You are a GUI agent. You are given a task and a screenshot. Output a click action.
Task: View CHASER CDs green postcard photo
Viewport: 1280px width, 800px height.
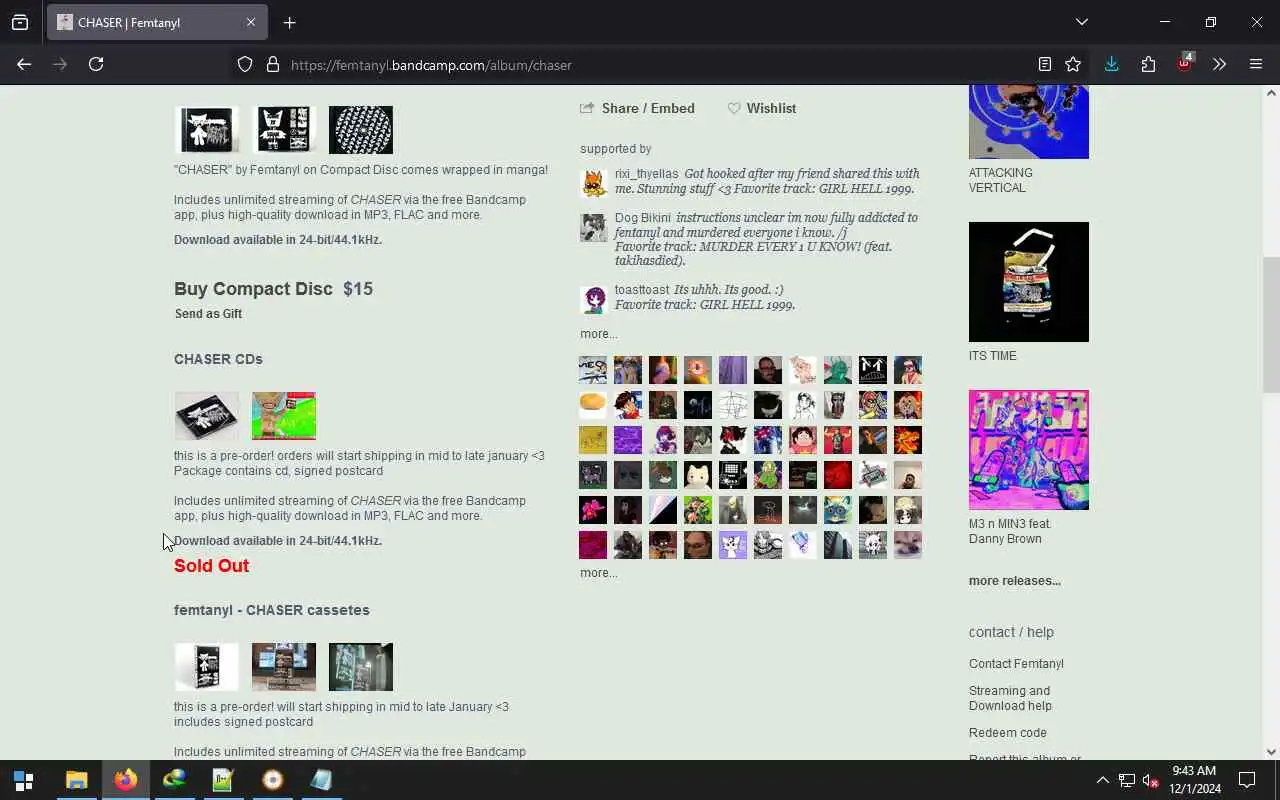284,416
